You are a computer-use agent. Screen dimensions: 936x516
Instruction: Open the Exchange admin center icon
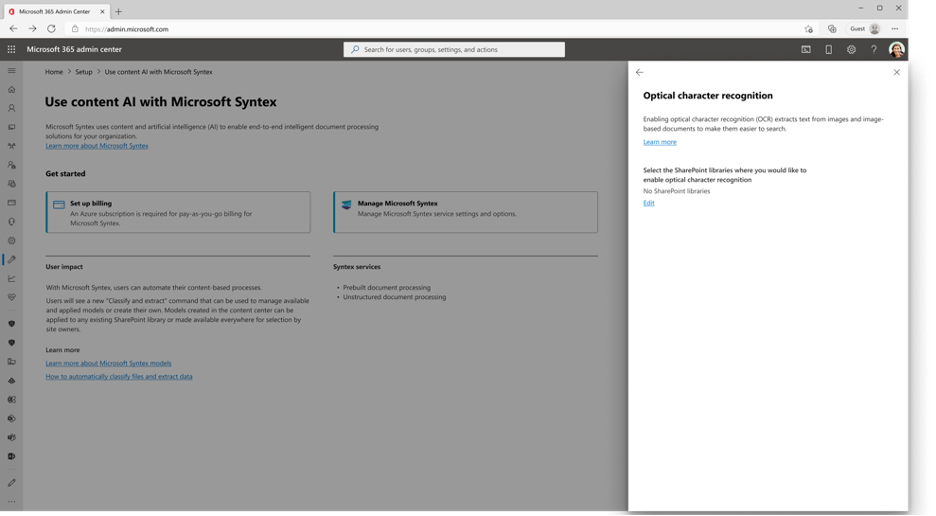(11, 400)
